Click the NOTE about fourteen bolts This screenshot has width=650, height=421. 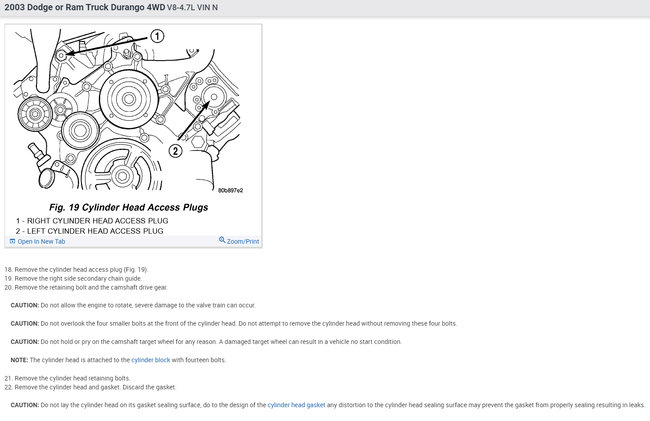coord(118,360)
